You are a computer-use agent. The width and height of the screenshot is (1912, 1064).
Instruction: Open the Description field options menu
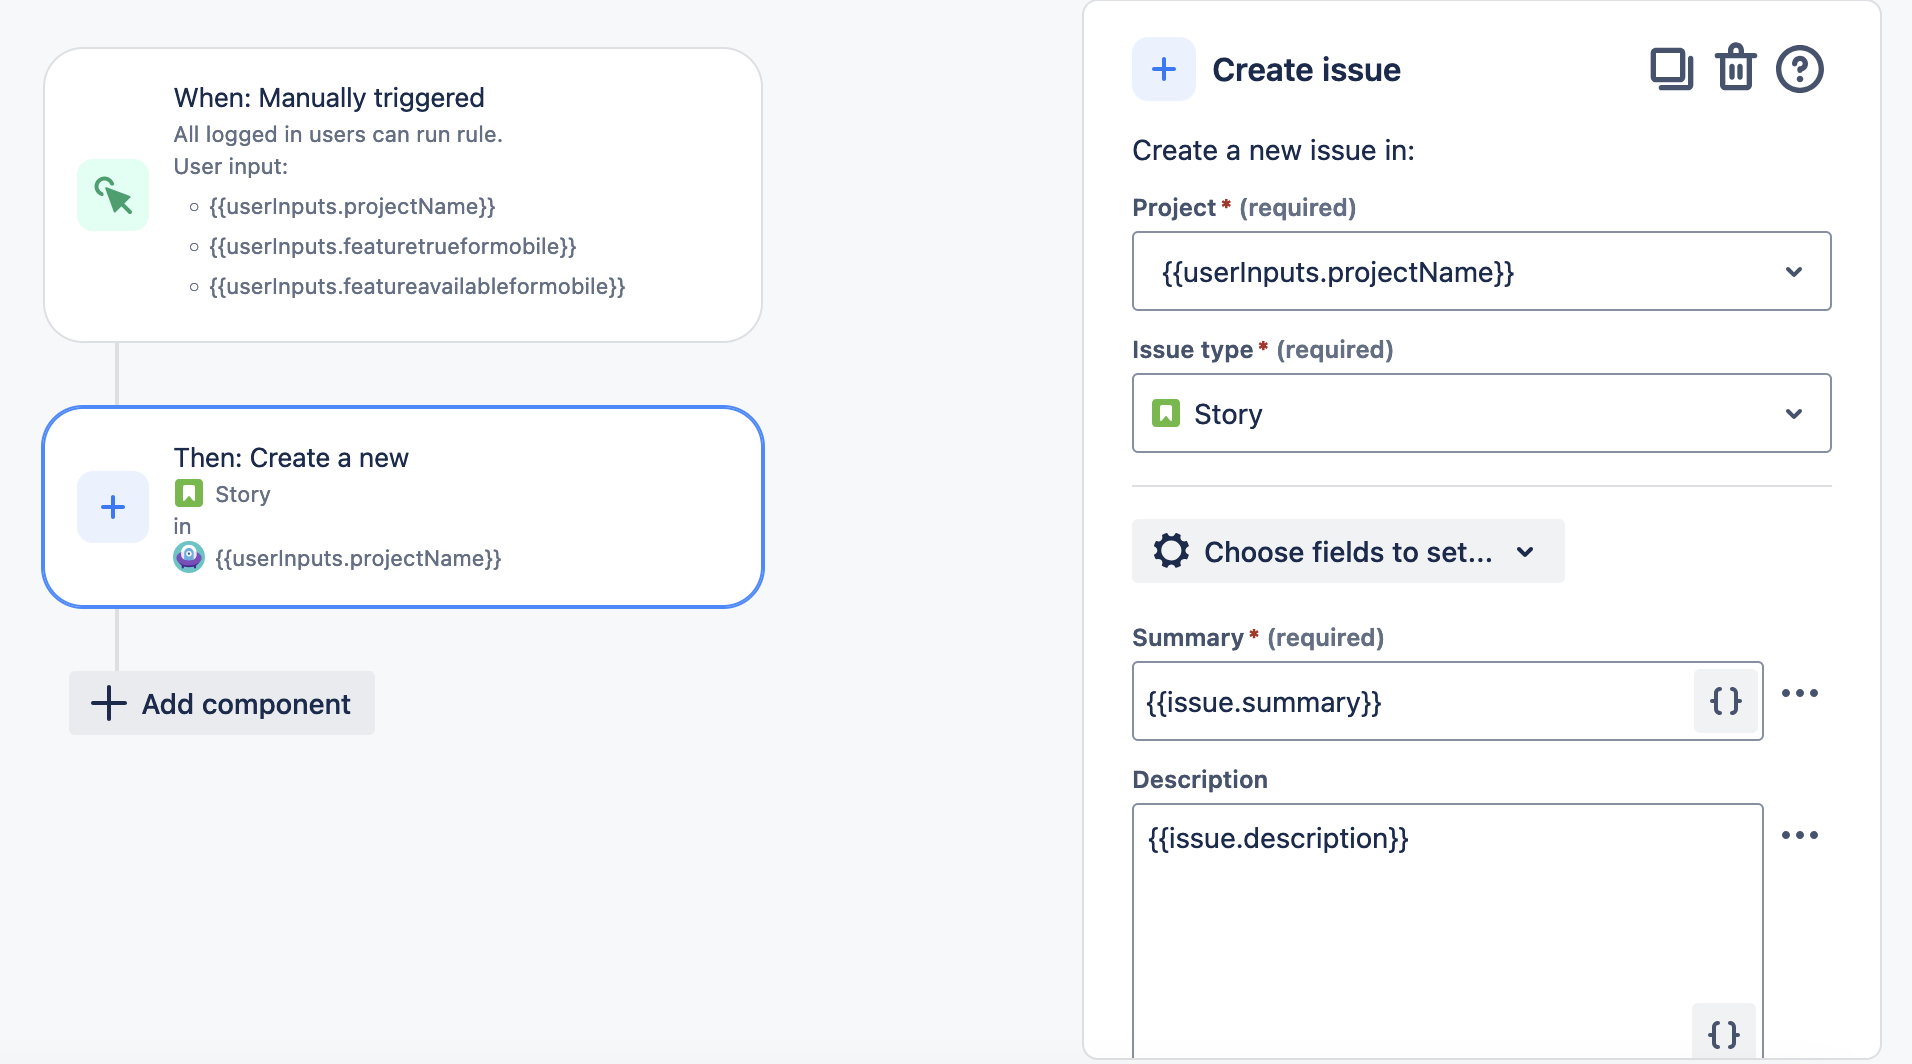point(1802,835)
